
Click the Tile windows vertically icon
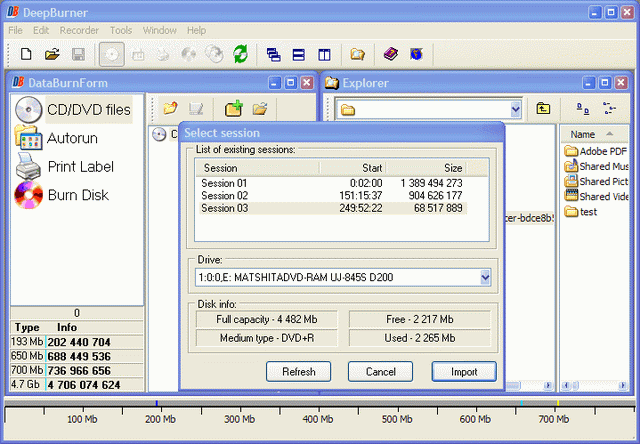[x=324, y=54]
